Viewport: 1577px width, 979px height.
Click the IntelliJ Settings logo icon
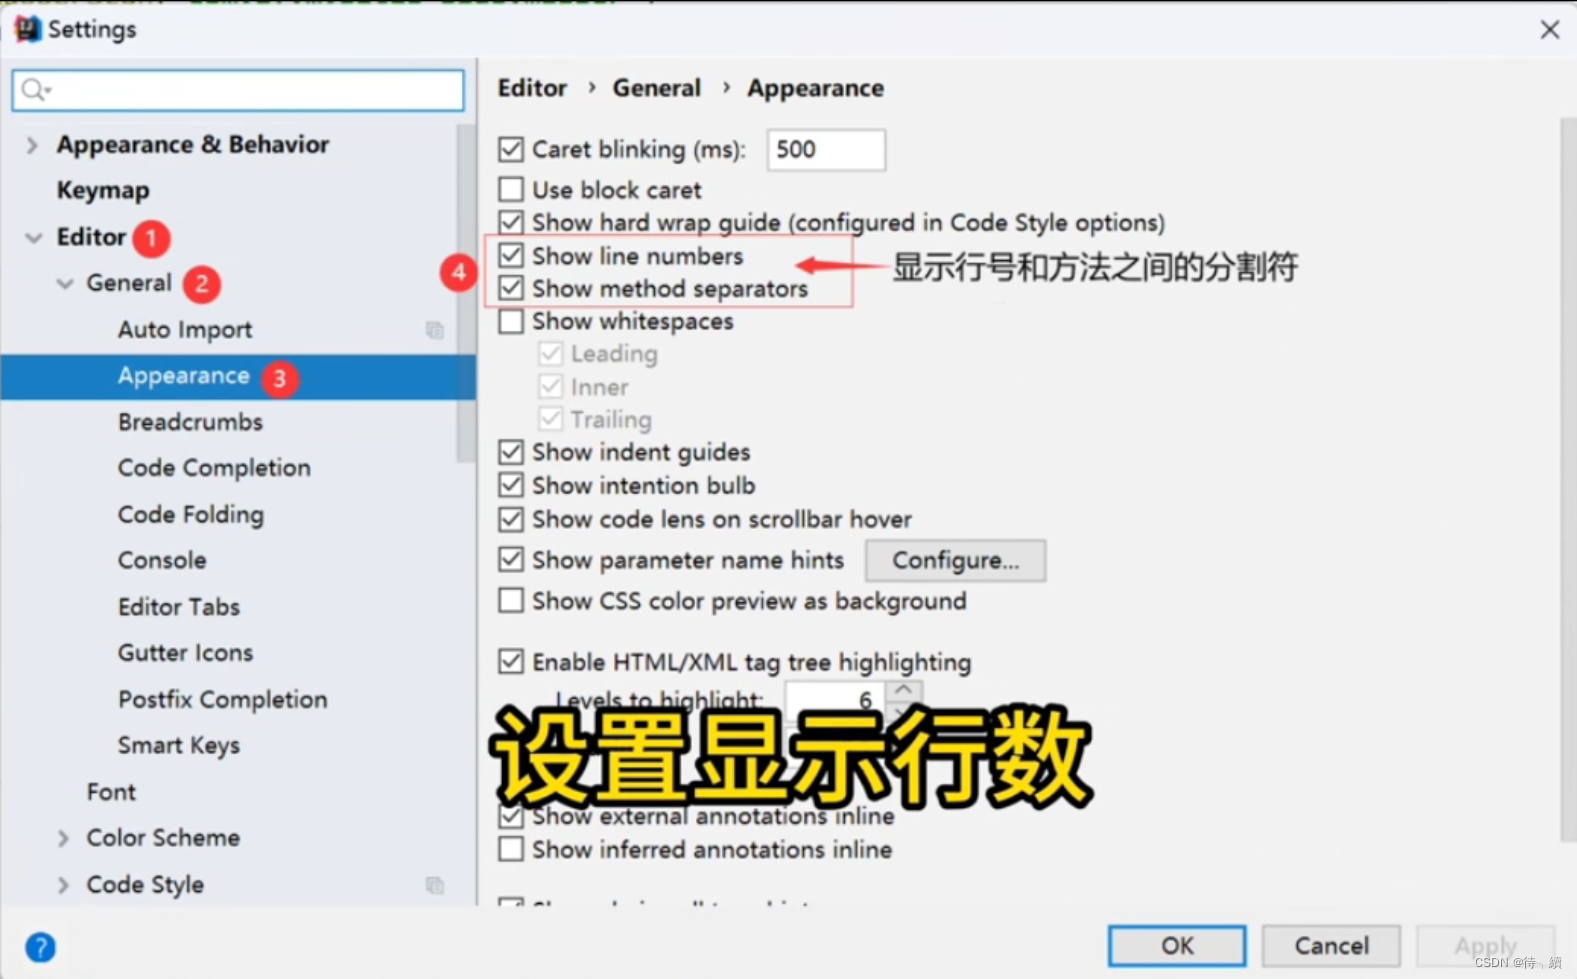click(x=27, y=29)
